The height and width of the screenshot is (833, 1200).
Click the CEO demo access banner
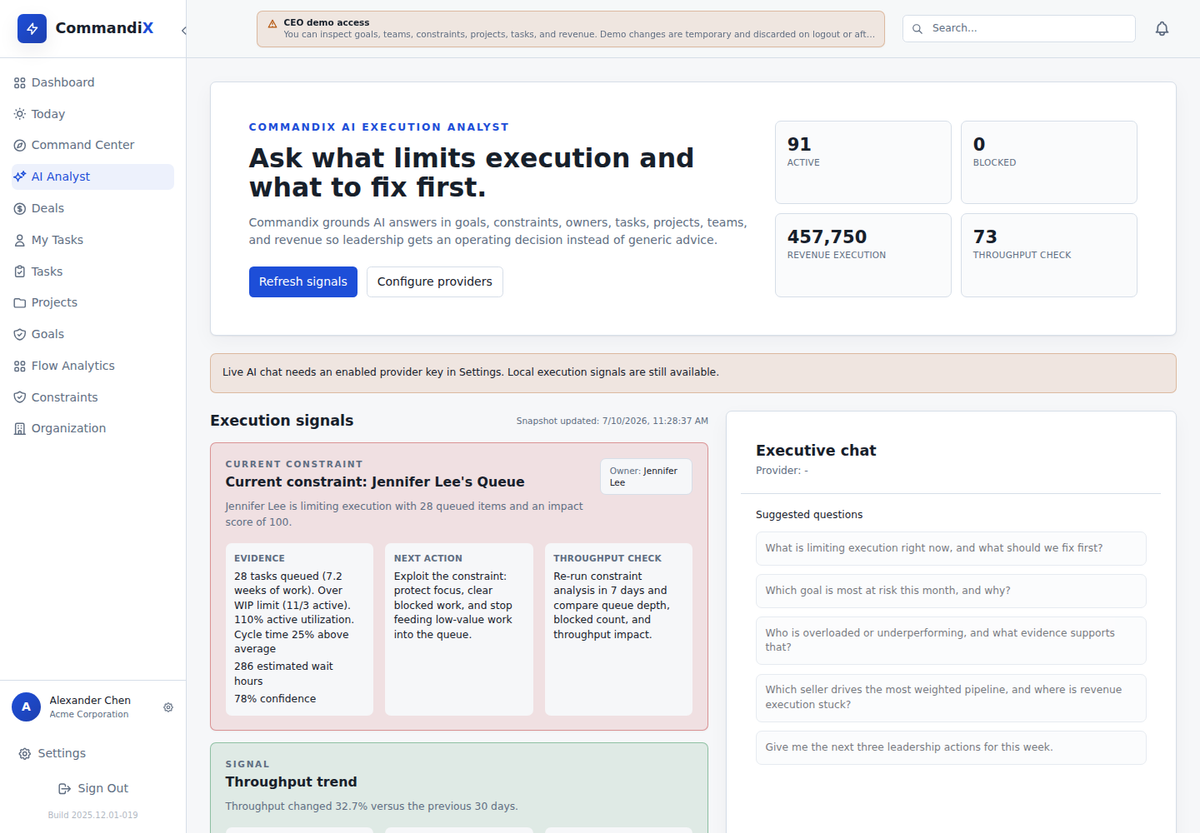pyautogui.click(x=571, y=29)
